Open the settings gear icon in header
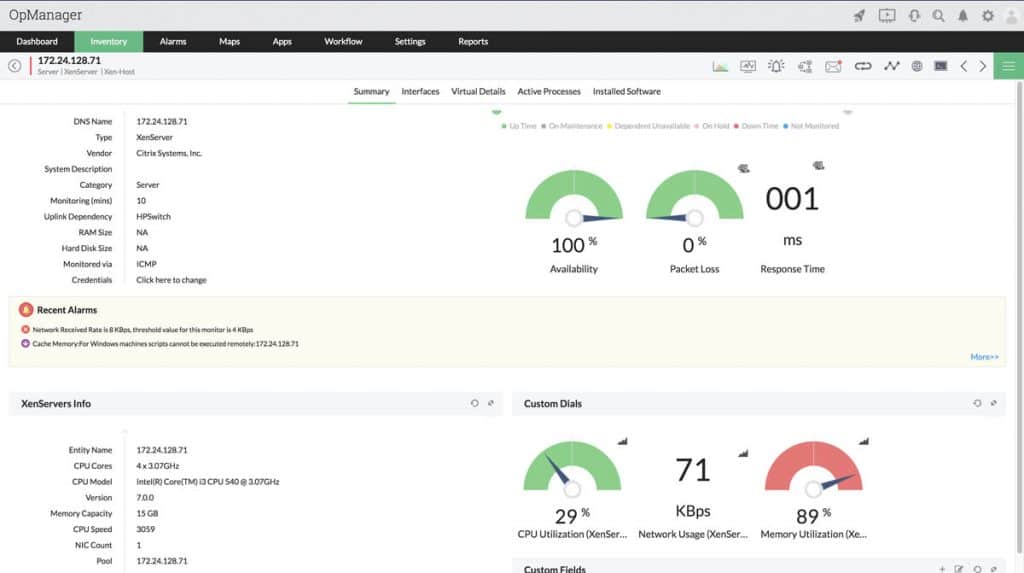The height and width of the screenshot is (573, 1024). click(987, 16)
